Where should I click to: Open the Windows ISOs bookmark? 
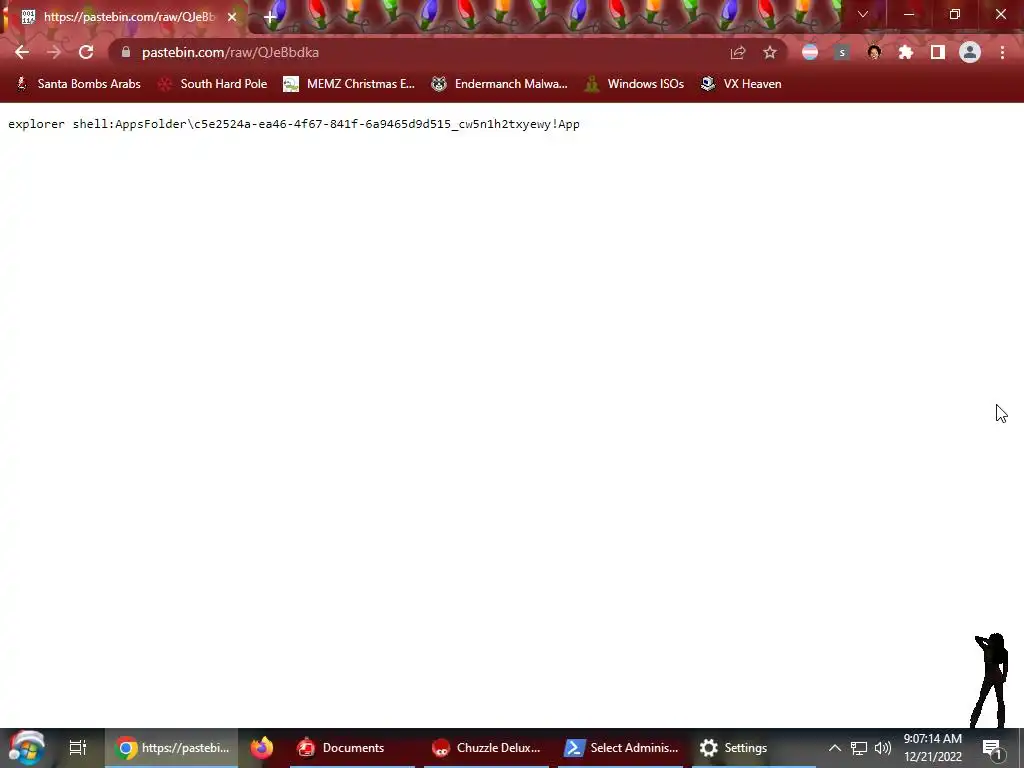(633, 84)
